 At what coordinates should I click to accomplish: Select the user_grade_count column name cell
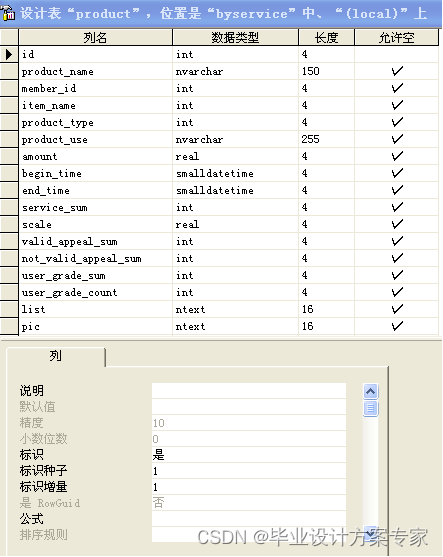tap(96, 293)
